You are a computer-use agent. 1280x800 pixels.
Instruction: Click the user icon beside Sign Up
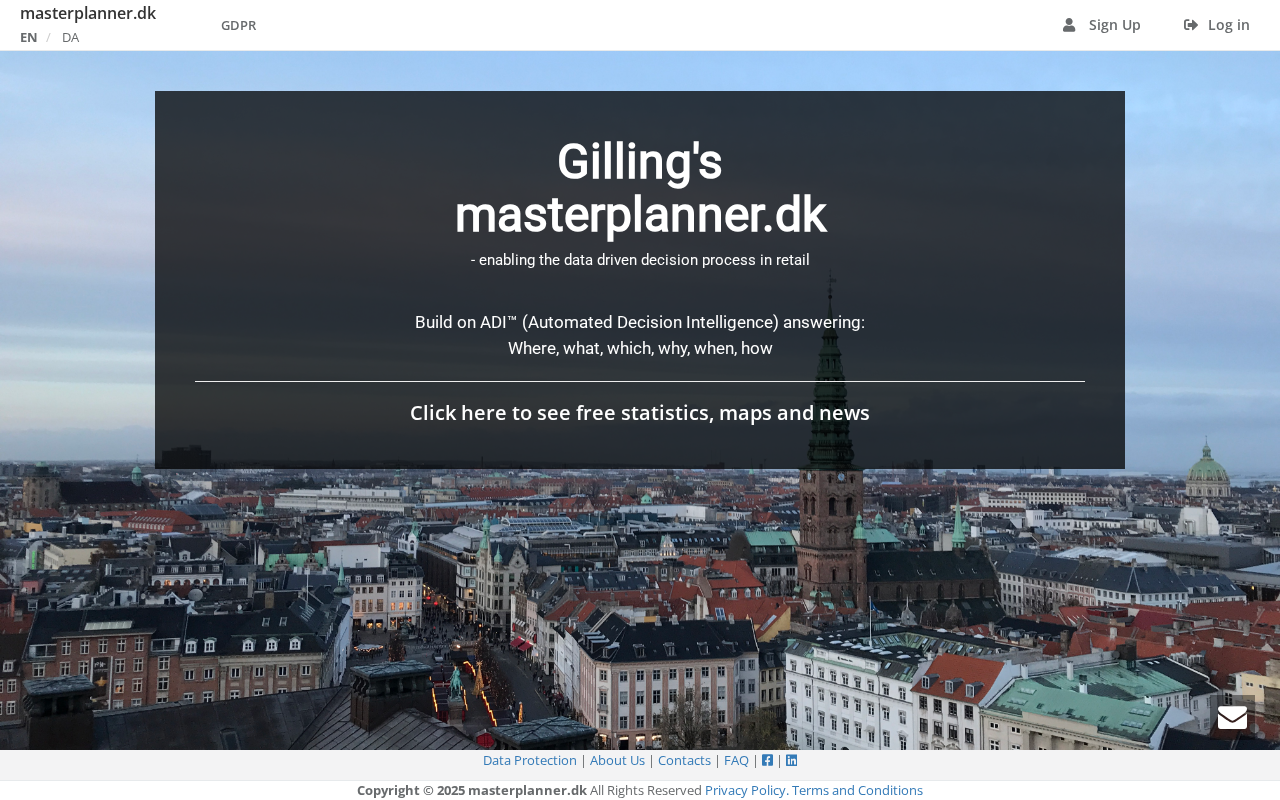pos(1069,25)
